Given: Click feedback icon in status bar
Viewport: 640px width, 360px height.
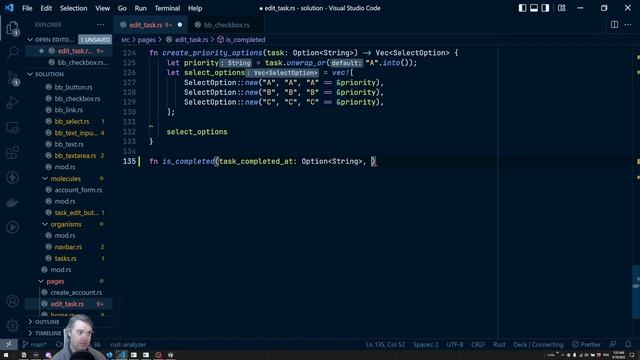Looking at the screenshot, I should tap(613, 344).
